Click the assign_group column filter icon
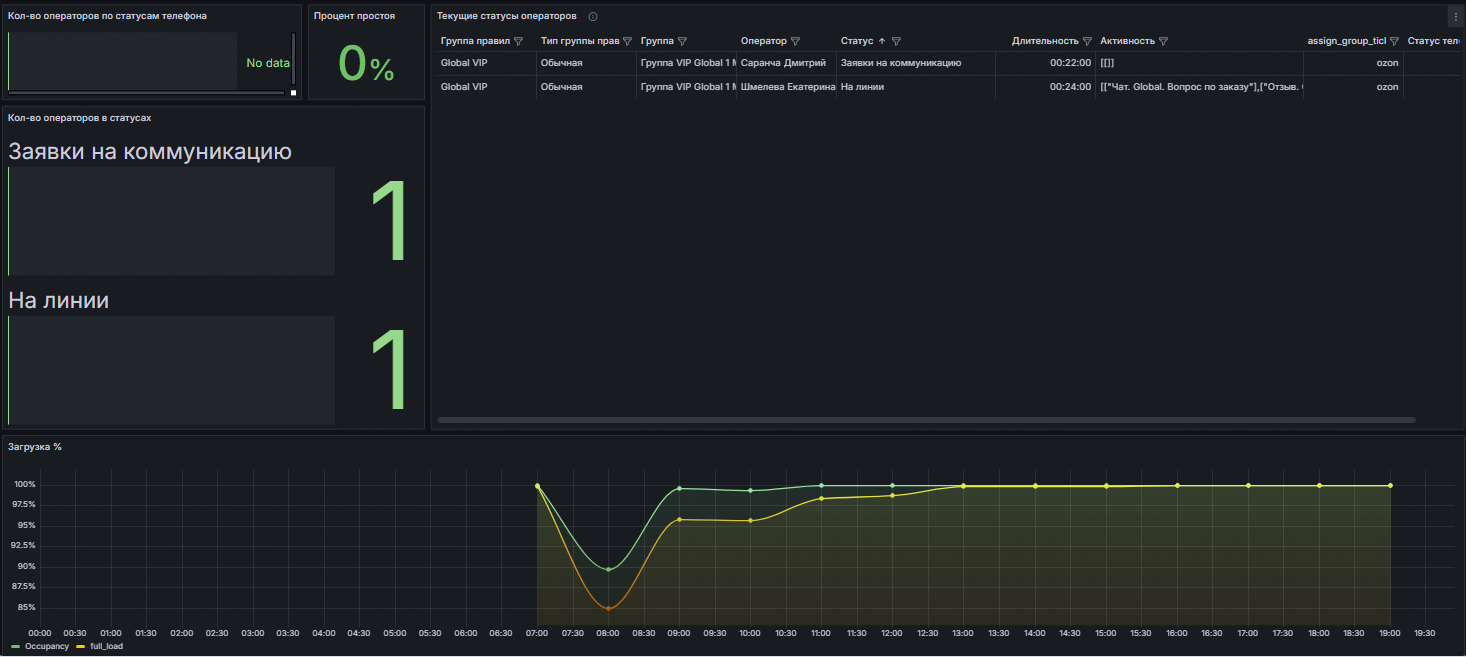The width and height of the screenshot is (1466, 657). tap(1394, 42)
